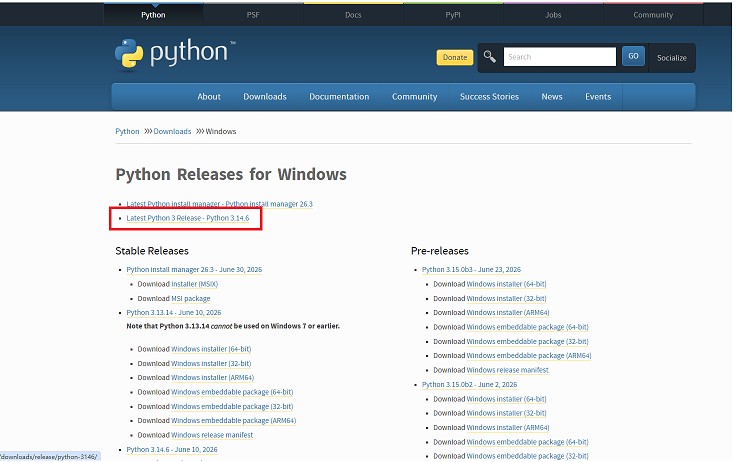This screenshot has width=736, height=462.
Task: Download 3.15.0b2 Windows embeddable package (64-bit)
Action: [528, 442]
